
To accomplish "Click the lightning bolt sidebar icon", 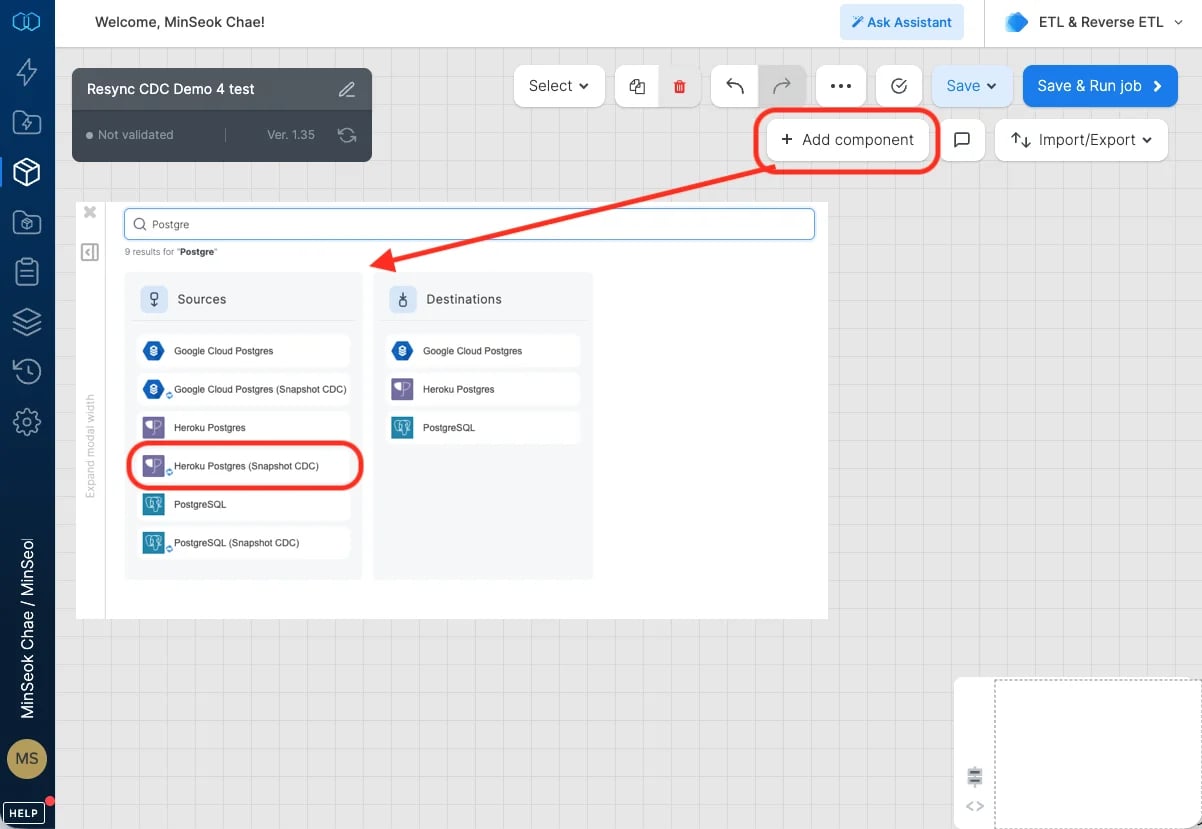I will point(27,71).
